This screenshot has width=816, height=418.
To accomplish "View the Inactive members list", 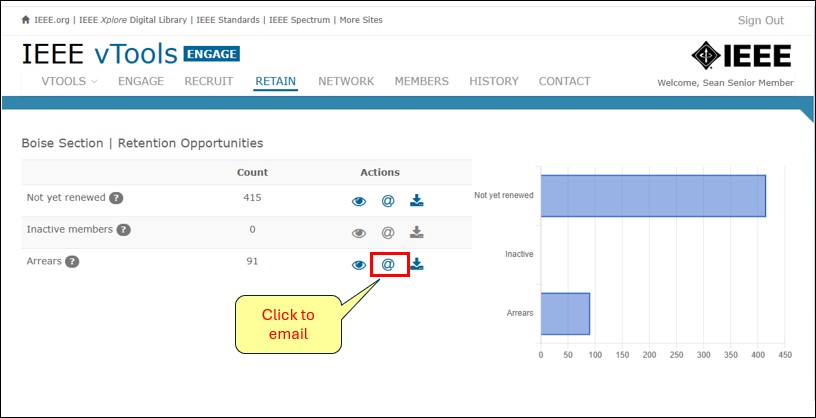I will click(359, 233).
